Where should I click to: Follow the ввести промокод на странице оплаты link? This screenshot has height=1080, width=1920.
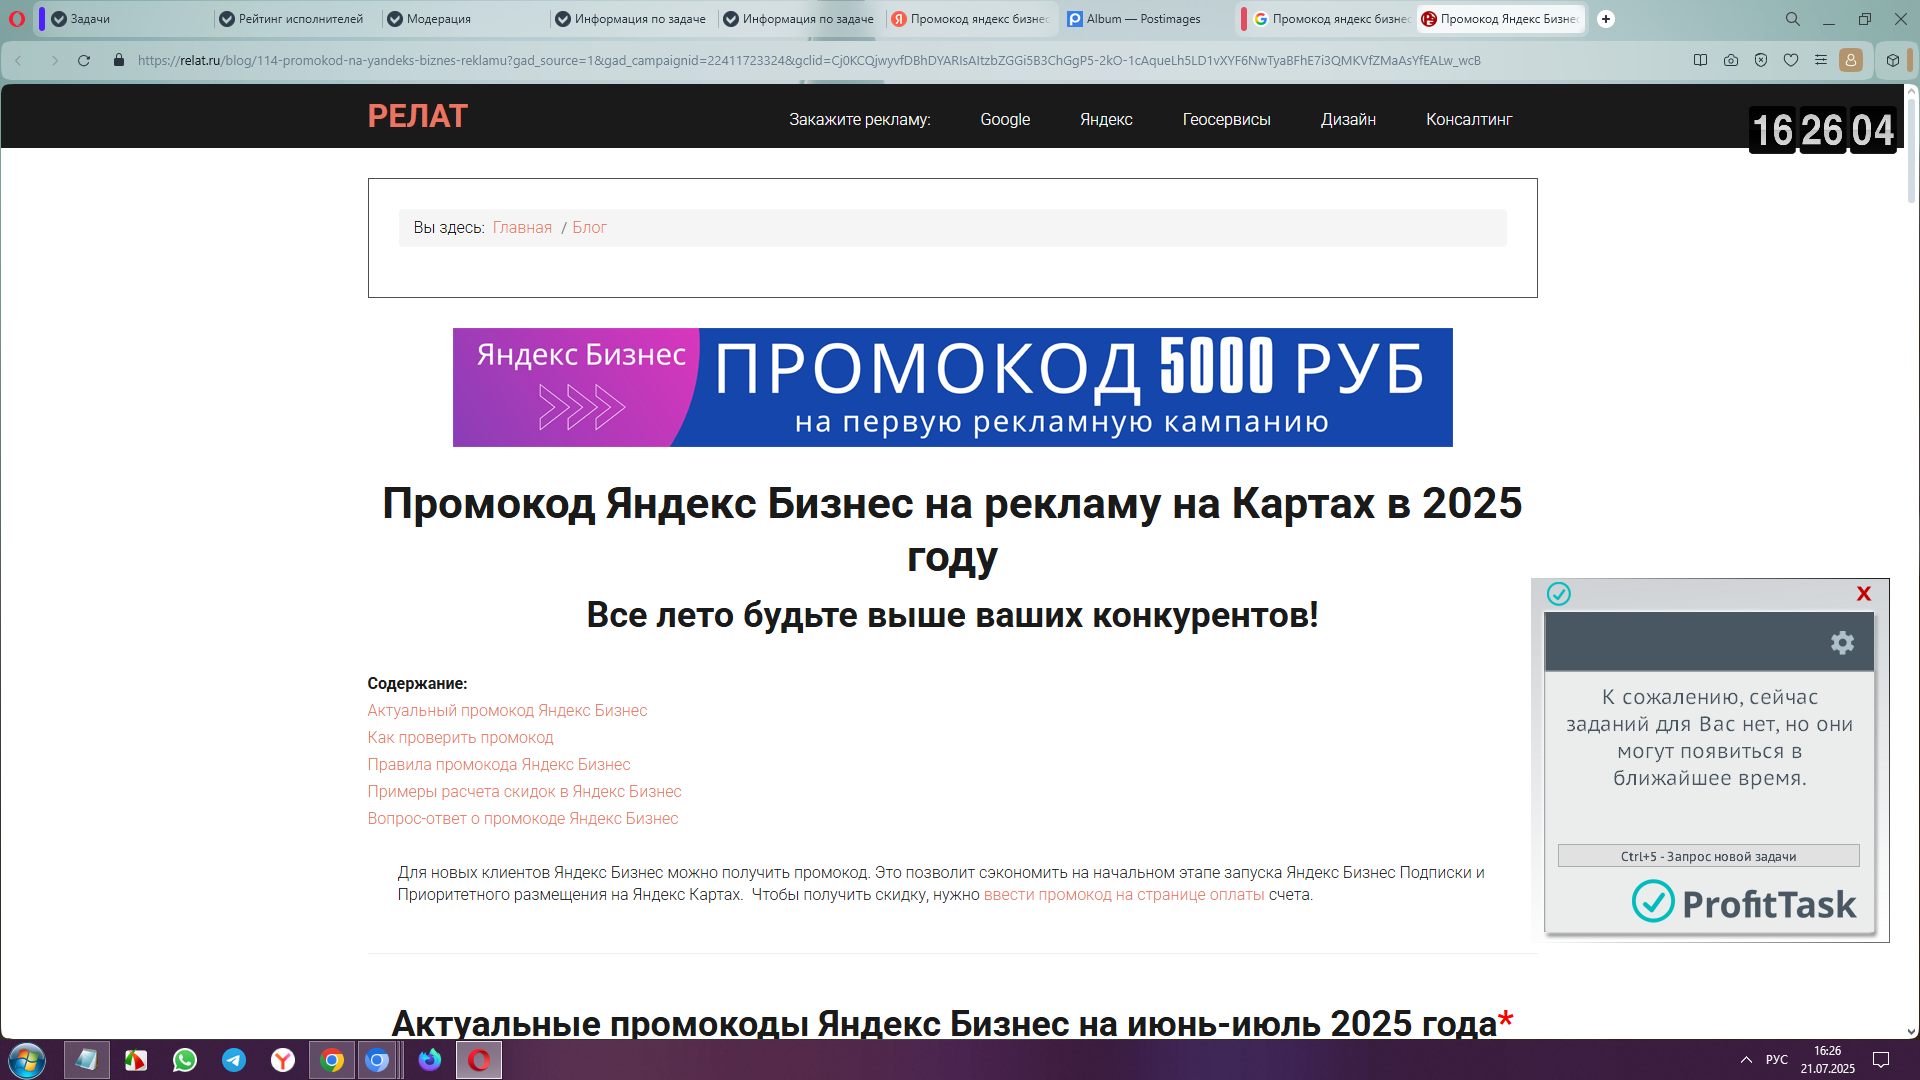coord(1124,895)
